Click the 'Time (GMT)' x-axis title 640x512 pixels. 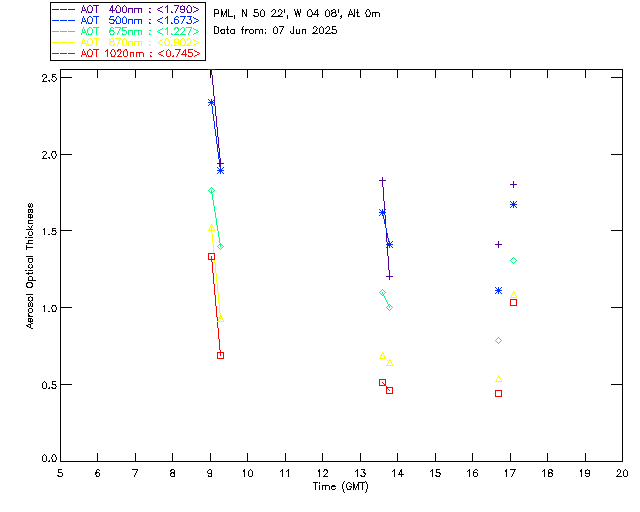[x=341, y=487]
